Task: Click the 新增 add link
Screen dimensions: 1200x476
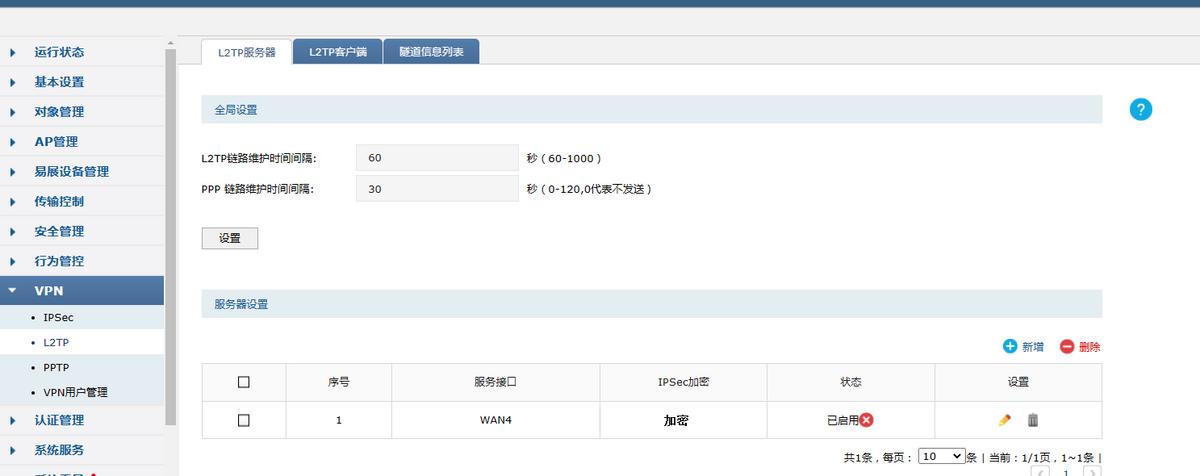Action: pyautogui.click(x=1033, y=347)
